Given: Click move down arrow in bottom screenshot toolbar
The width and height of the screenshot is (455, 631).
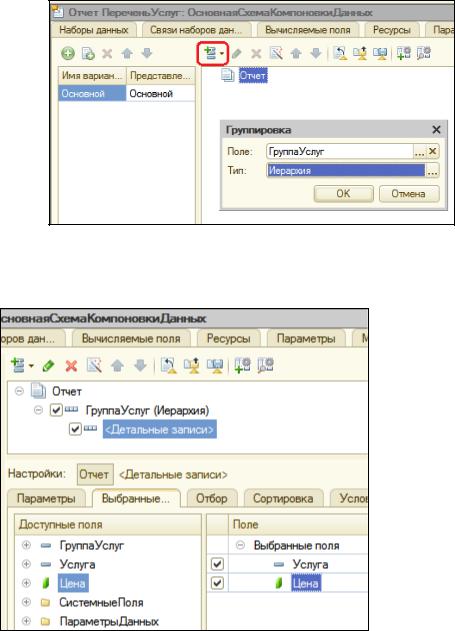Looking at the screenshot, I should coord(140,365).
